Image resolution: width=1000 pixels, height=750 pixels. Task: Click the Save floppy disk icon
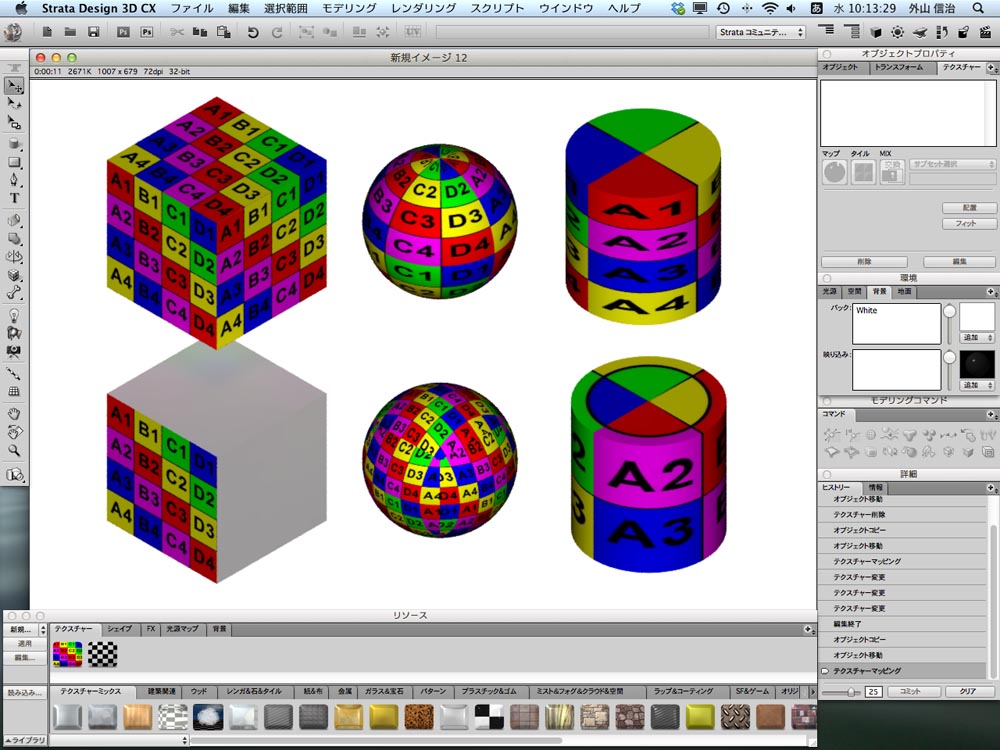(x=94, y=32)
